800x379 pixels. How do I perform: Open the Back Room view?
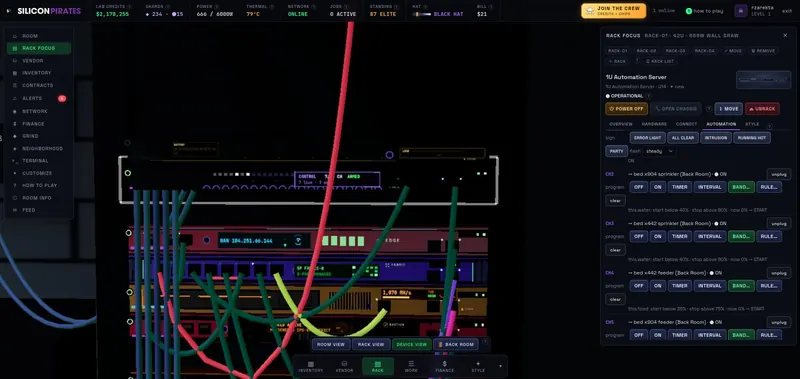pos(456,344)
